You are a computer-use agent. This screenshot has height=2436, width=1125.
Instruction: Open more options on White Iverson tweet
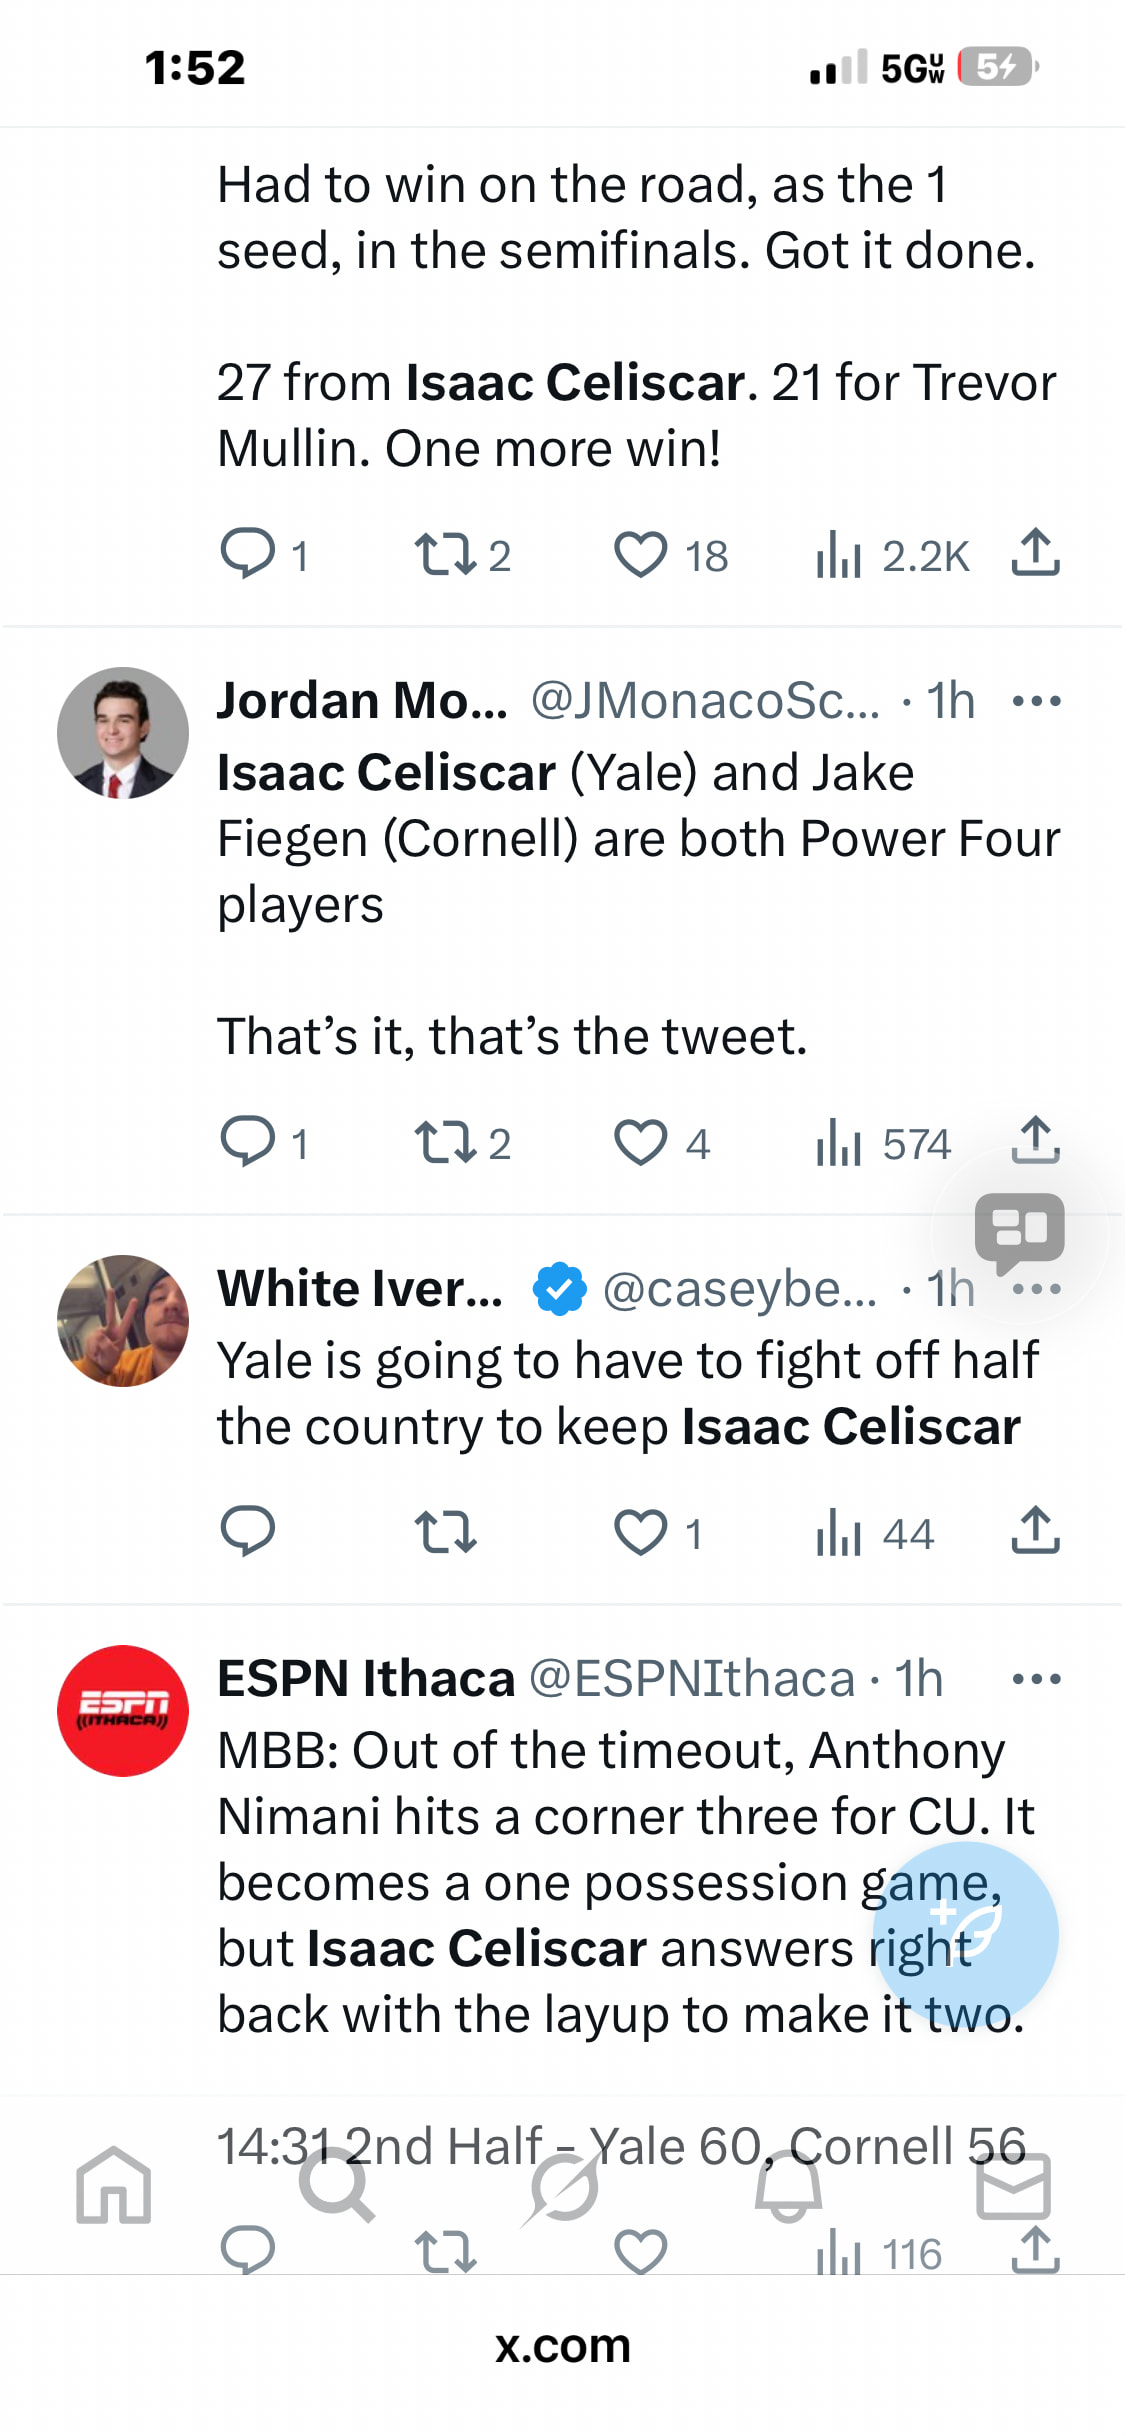[1036, 1289]
